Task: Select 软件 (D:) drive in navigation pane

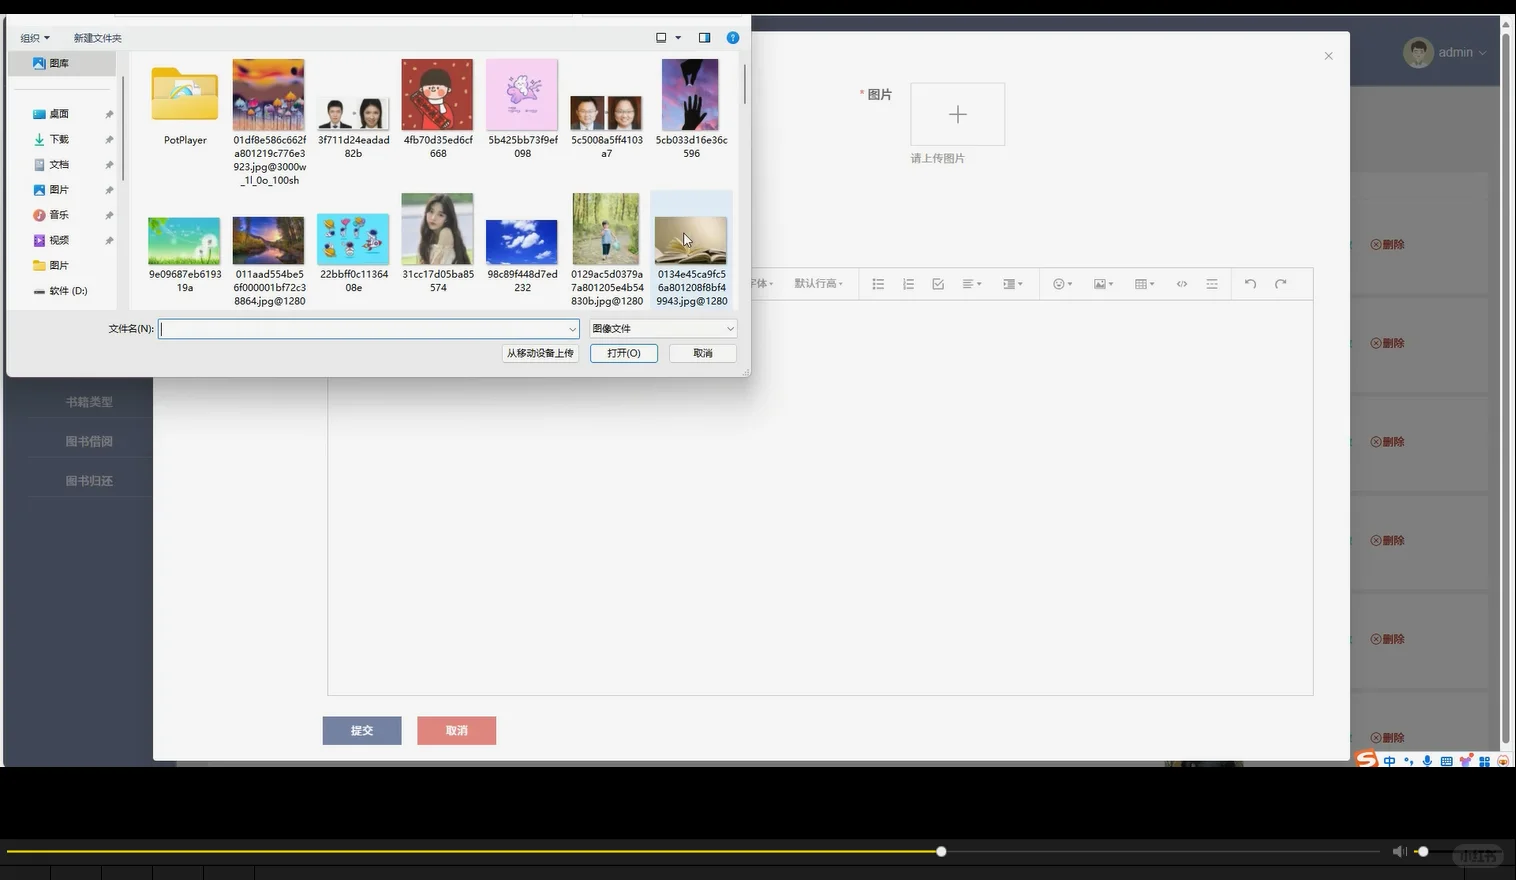Action: (x=60, y=291)
